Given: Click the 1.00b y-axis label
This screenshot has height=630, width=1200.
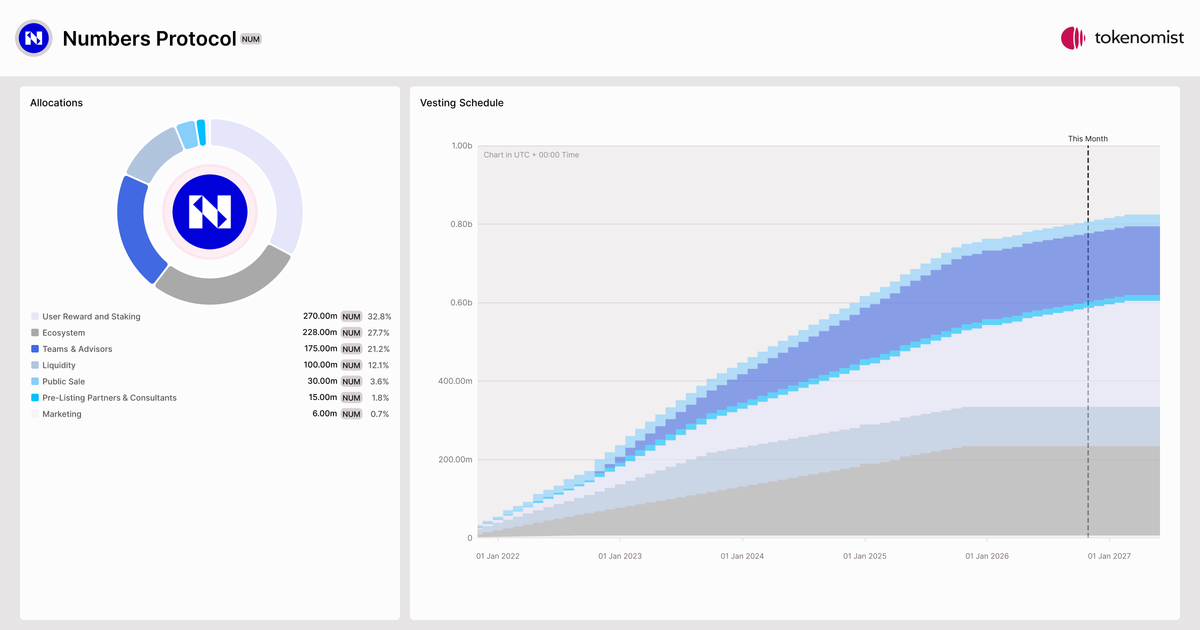Looking at the screenshot, I should coord(462,146).
